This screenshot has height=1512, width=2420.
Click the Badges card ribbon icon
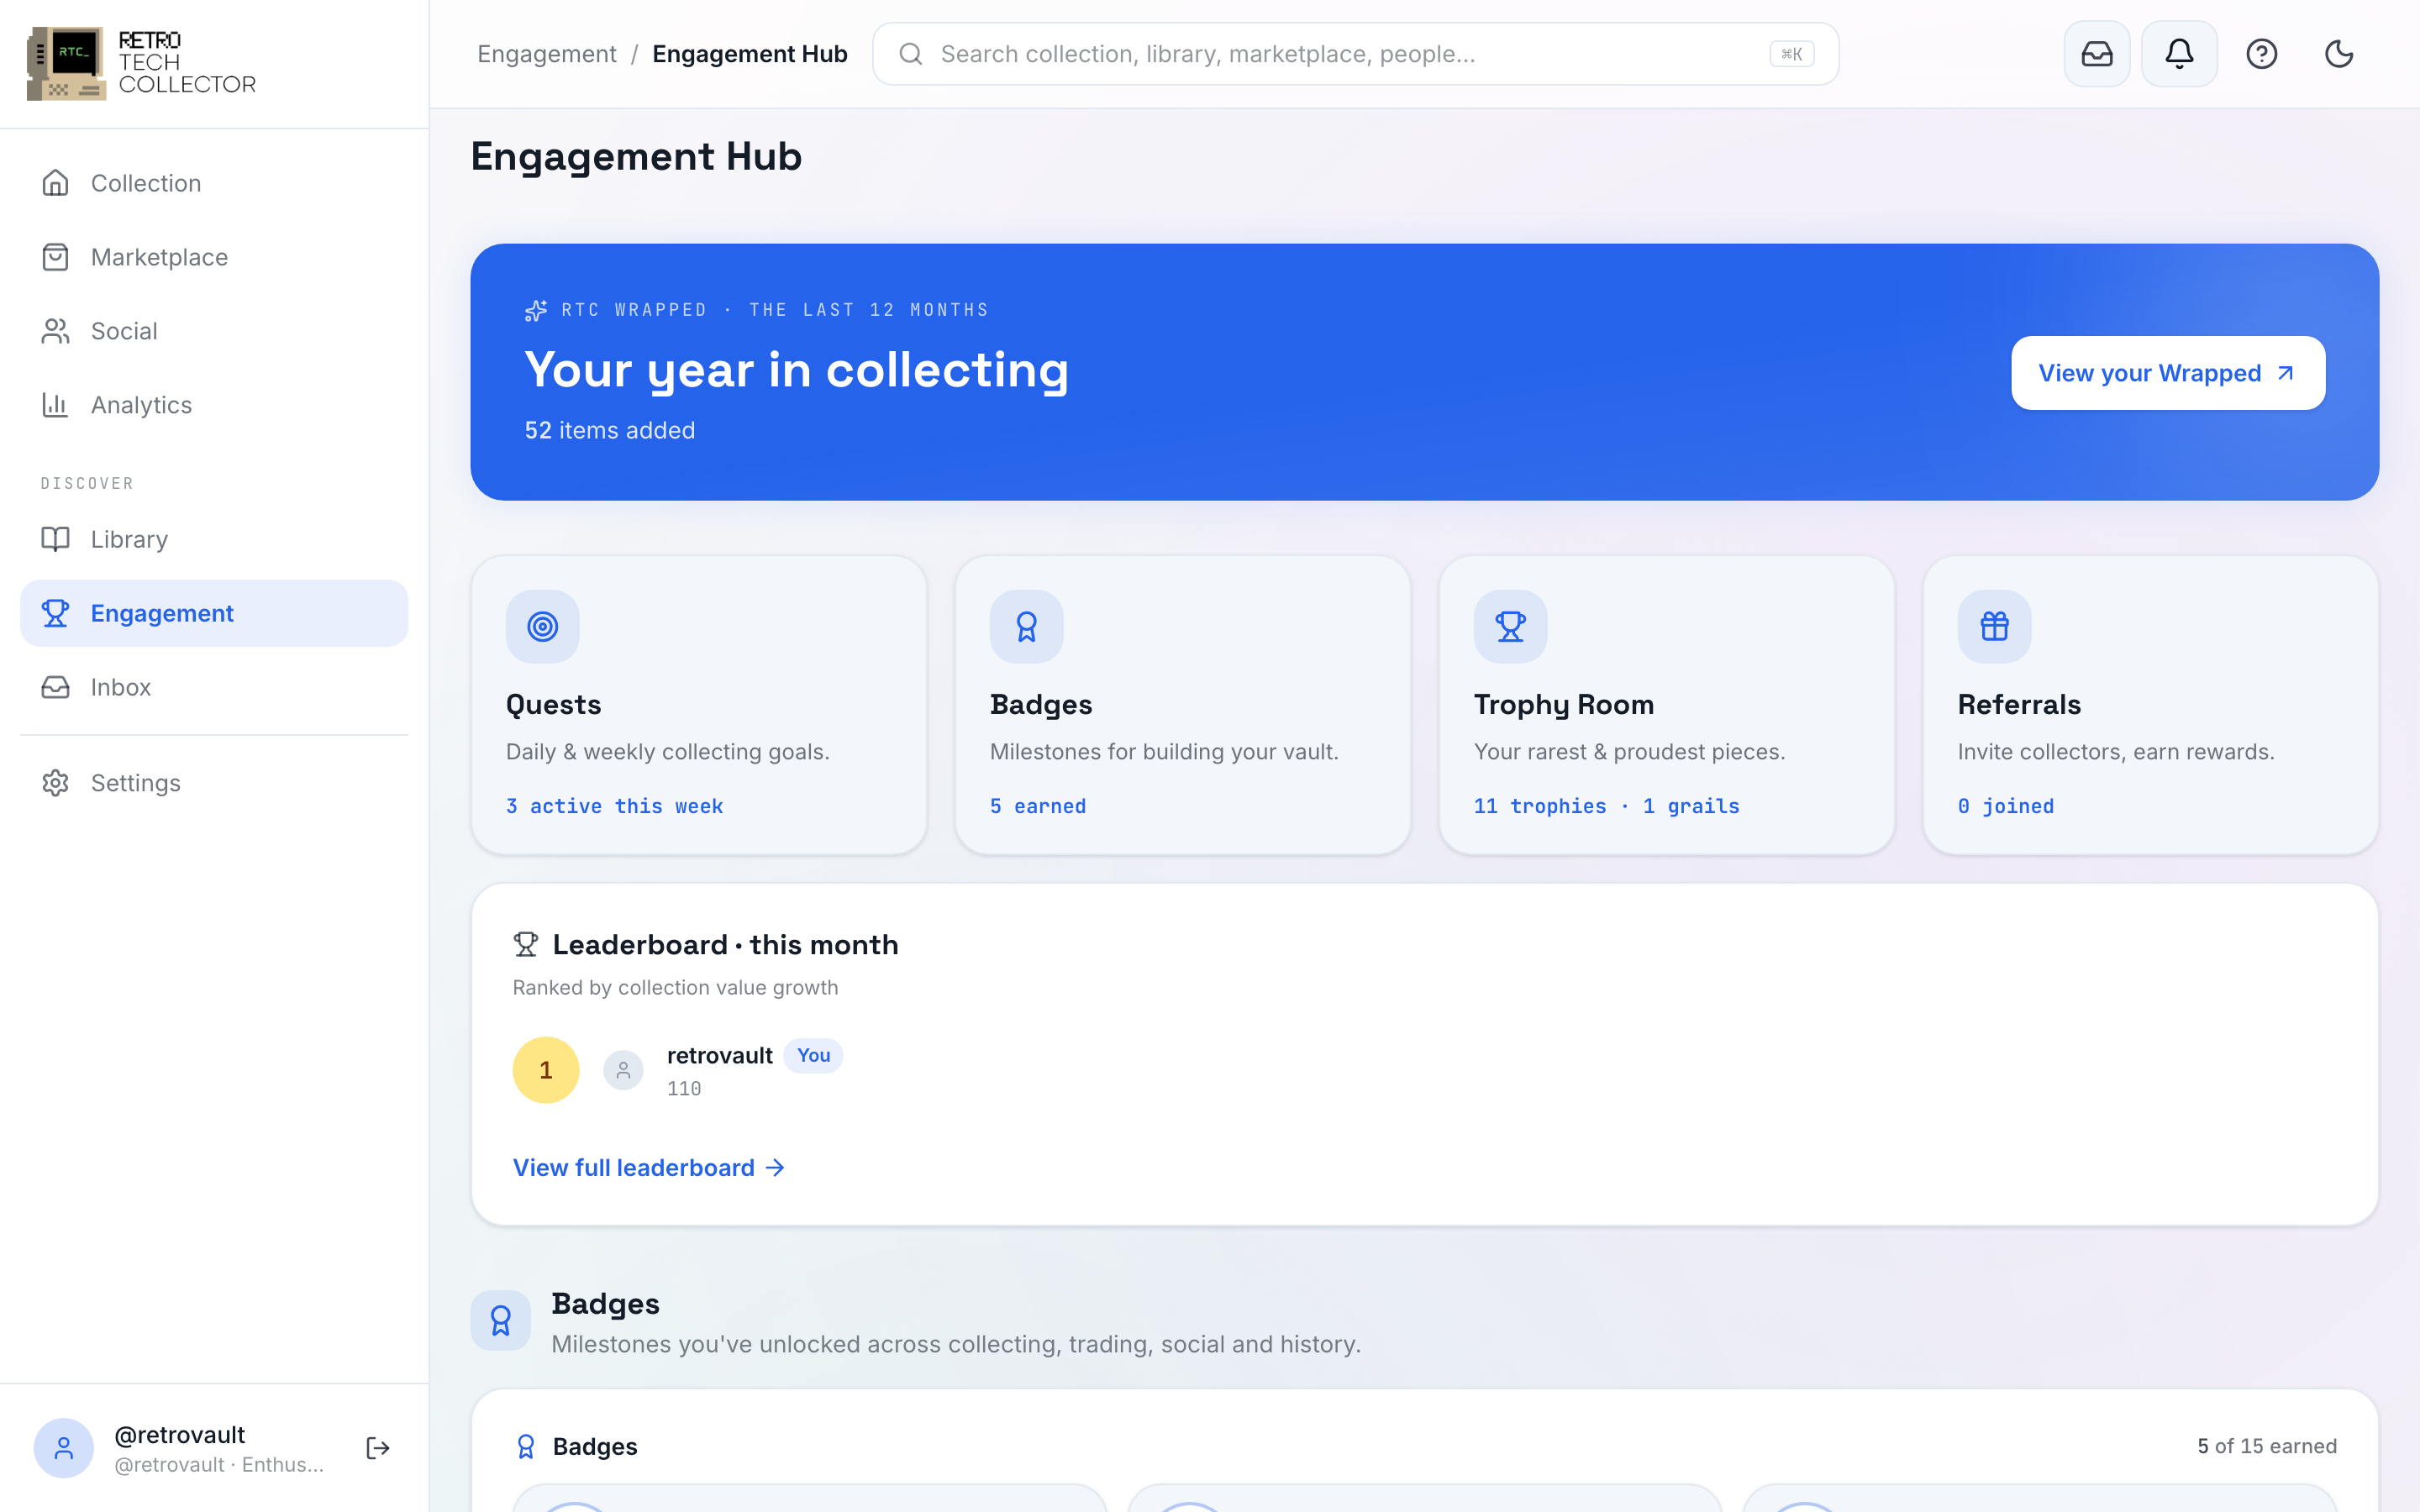point(1026,627)
